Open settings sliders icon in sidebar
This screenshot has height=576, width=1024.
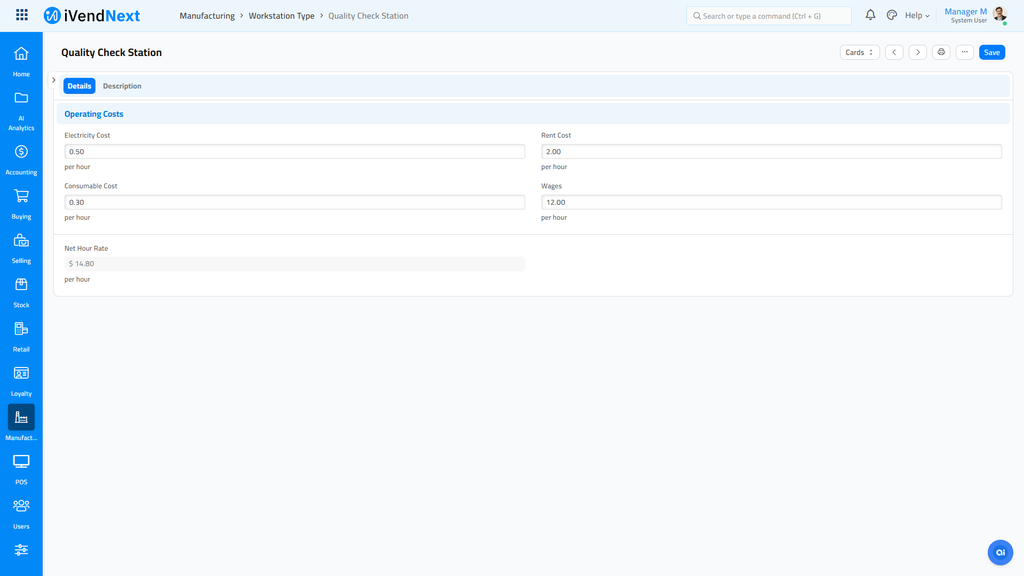coord(21,550)
